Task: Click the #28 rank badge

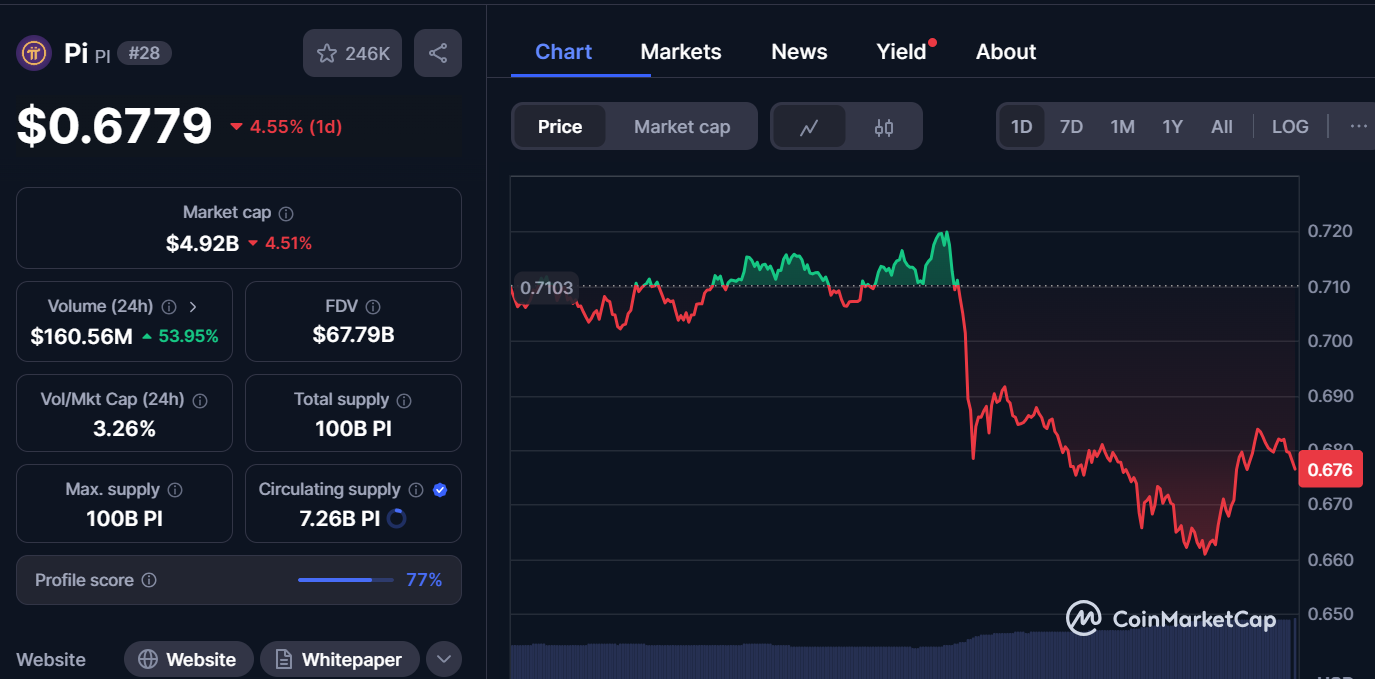Action: pyautogui.click(x=145, y=53)
